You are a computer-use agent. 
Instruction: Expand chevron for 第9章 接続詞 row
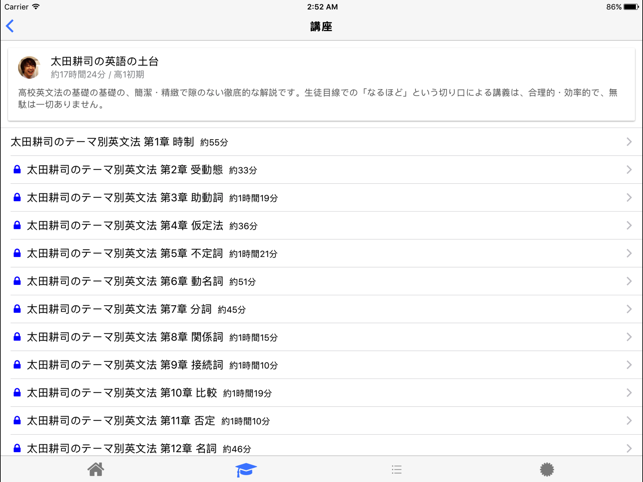629,365
